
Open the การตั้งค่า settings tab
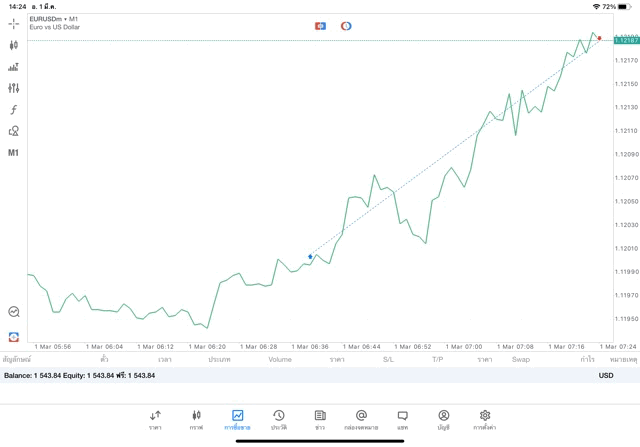tap(485, 420)
